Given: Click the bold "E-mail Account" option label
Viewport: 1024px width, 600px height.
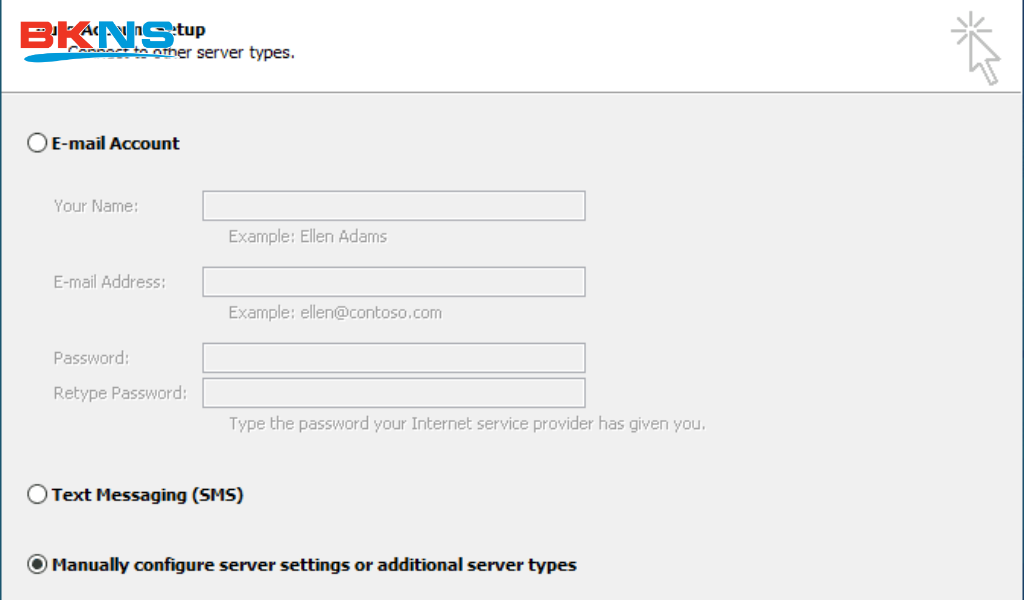Looking at the screenshot, I should (x=116, y=143).
